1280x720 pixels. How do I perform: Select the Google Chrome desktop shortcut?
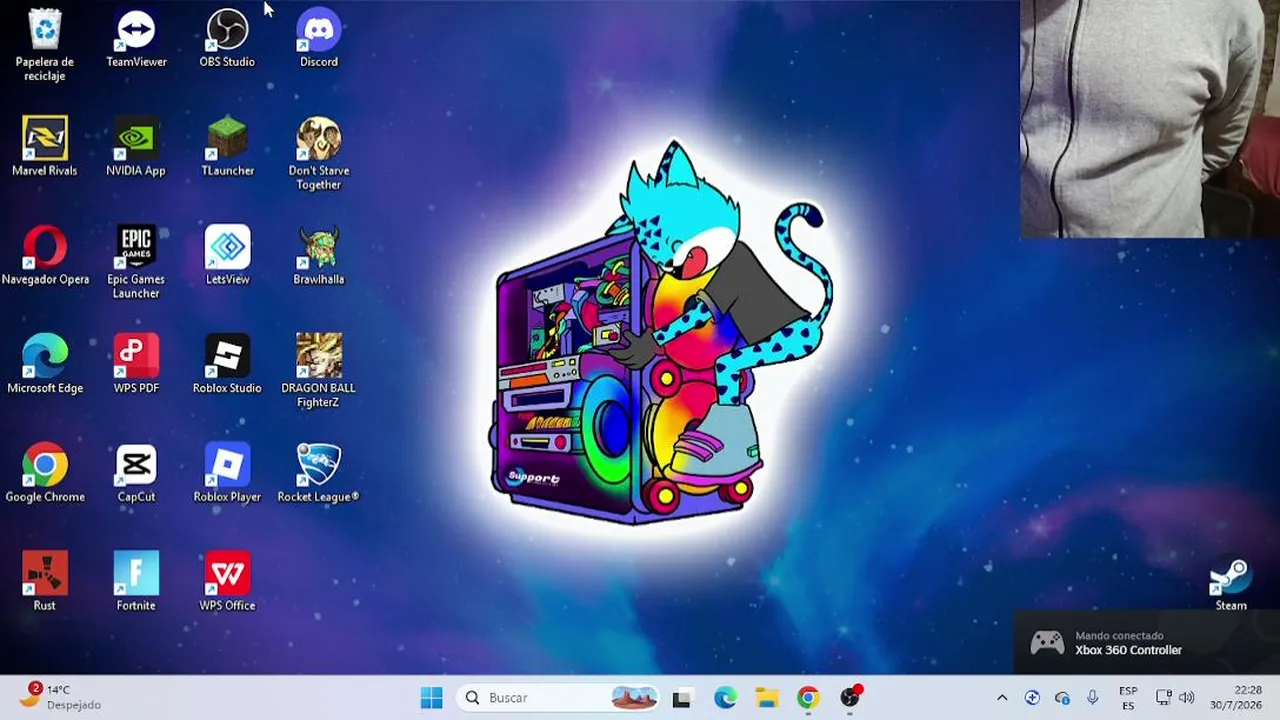(x=45, y=474)
